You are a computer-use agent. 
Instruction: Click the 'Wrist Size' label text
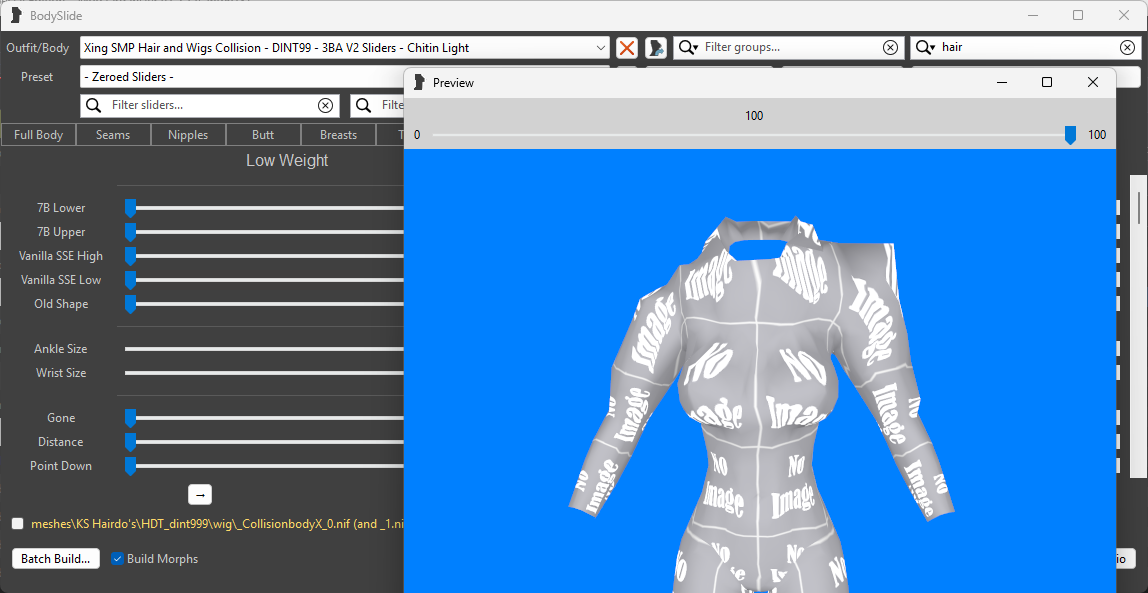point(62,373)
